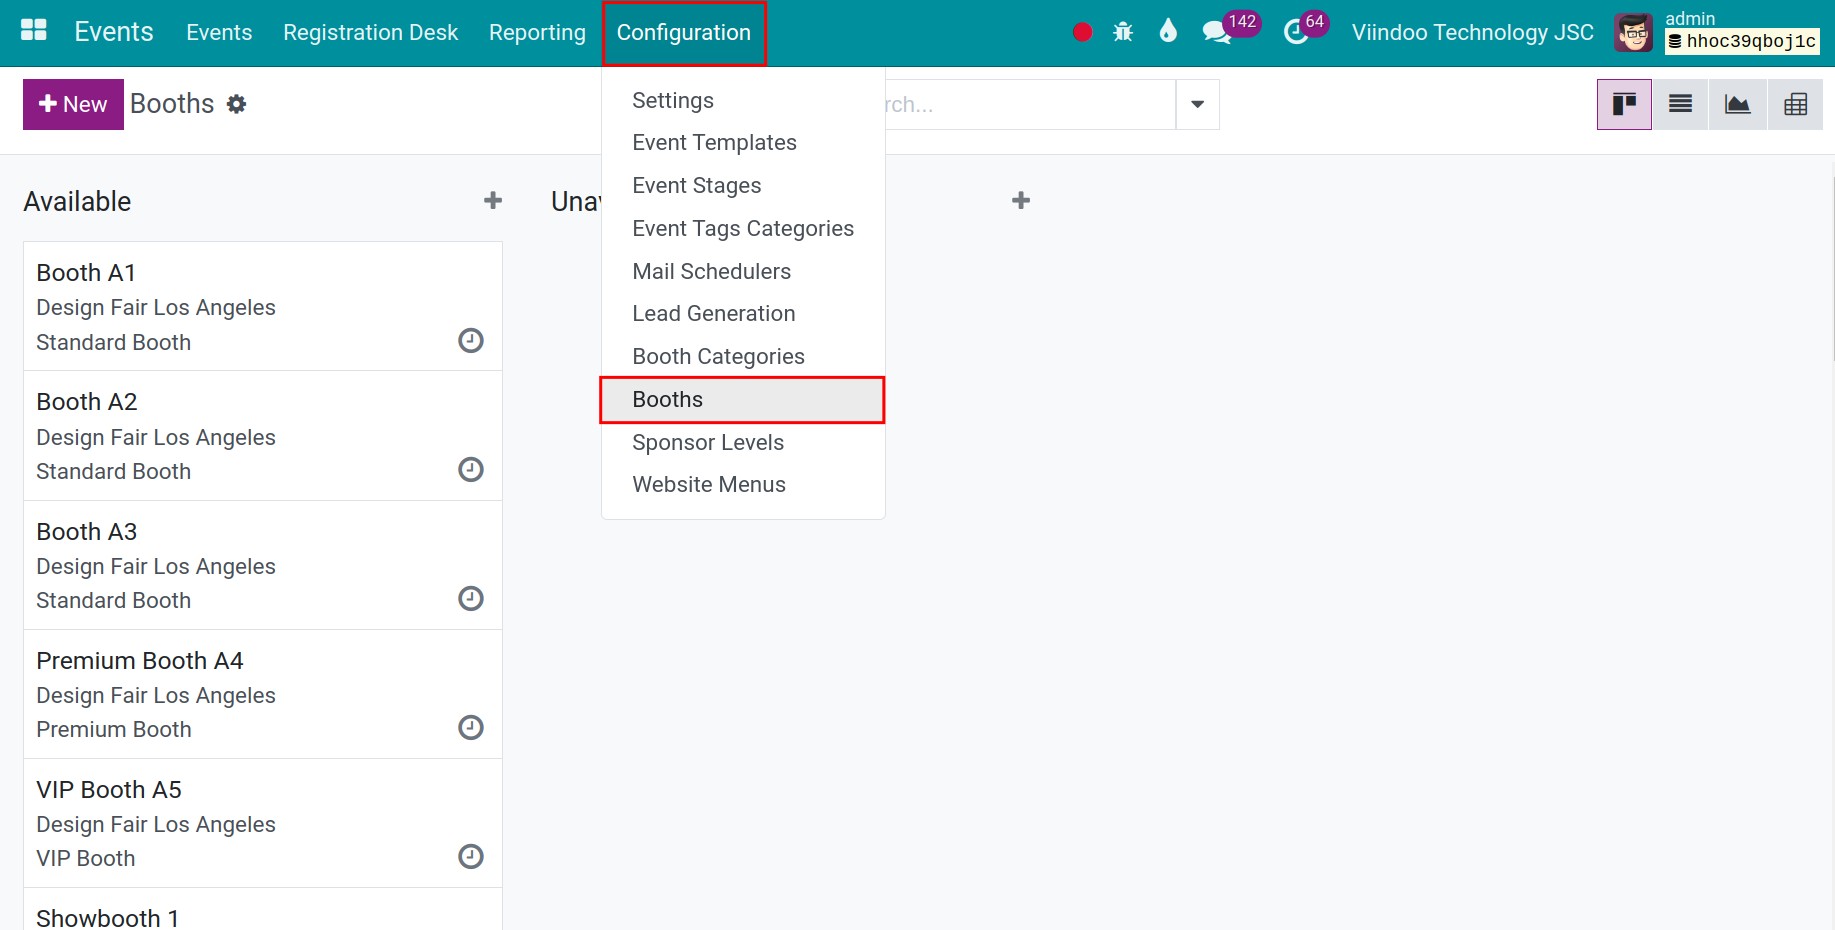Click the Available column header
The height and width of the screenshot is (930, 1835).
[x=77, y=202]
